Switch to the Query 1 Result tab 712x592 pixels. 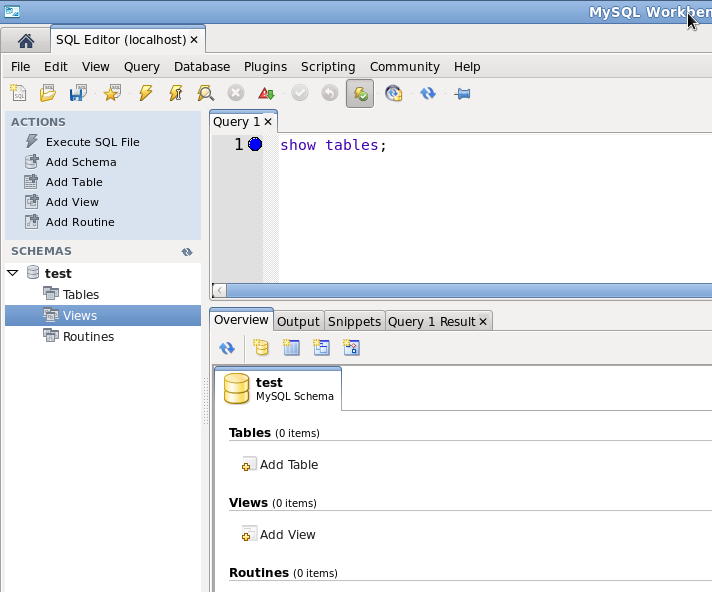[431, 321]
